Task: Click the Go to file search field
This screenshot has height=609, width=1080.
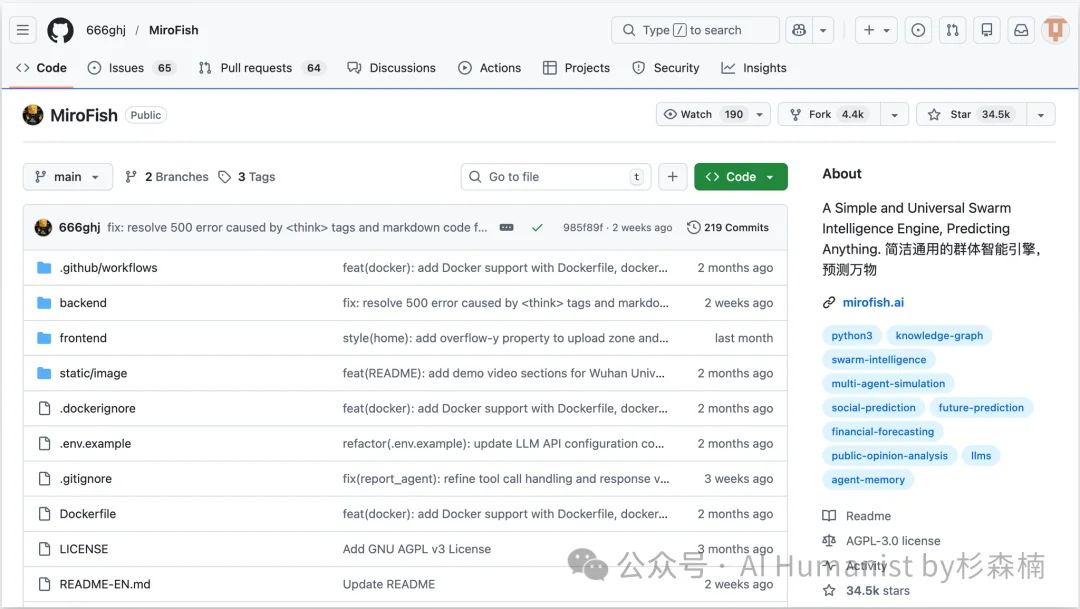Action: (555, 177)
